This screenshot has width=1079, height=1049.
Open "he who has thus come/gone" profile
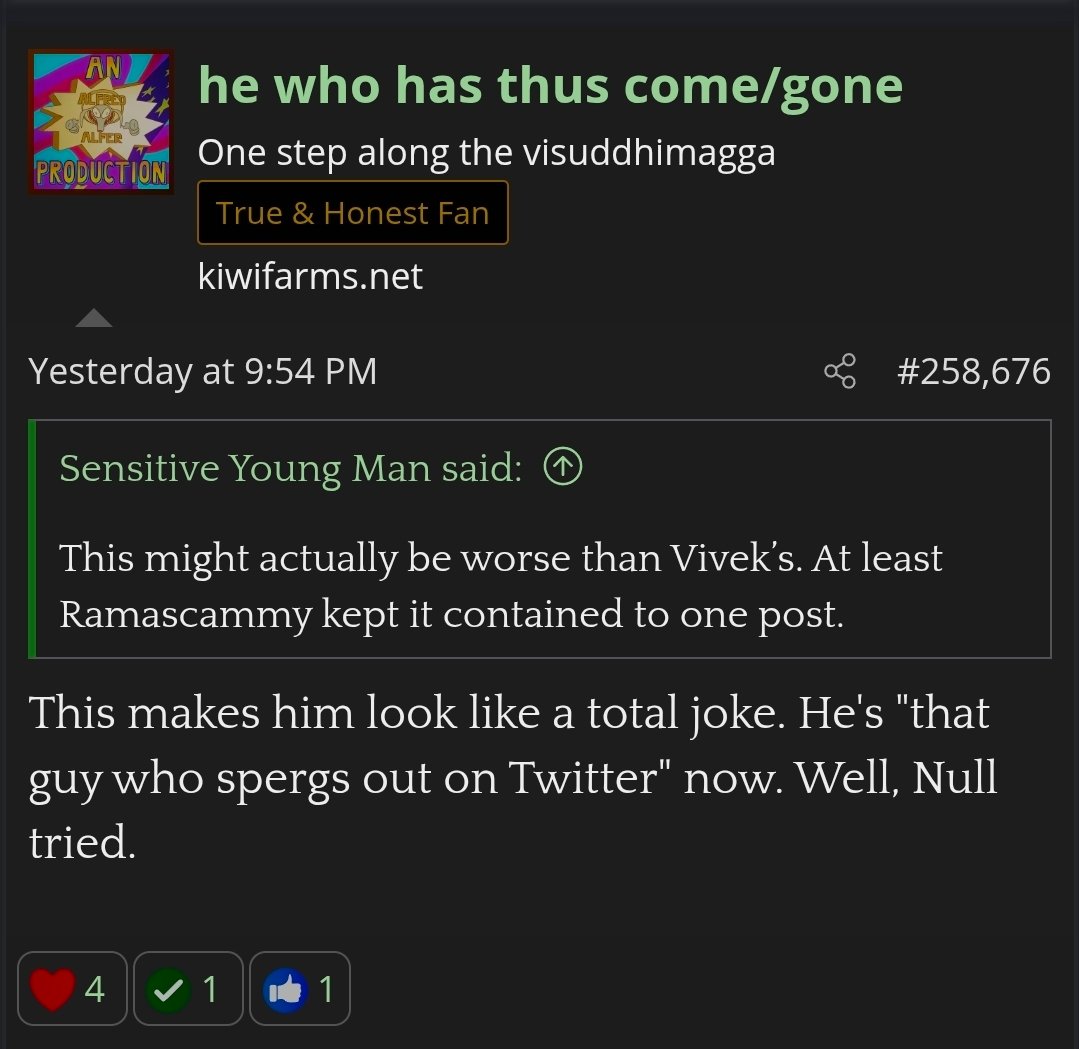[x=550, y=86]
